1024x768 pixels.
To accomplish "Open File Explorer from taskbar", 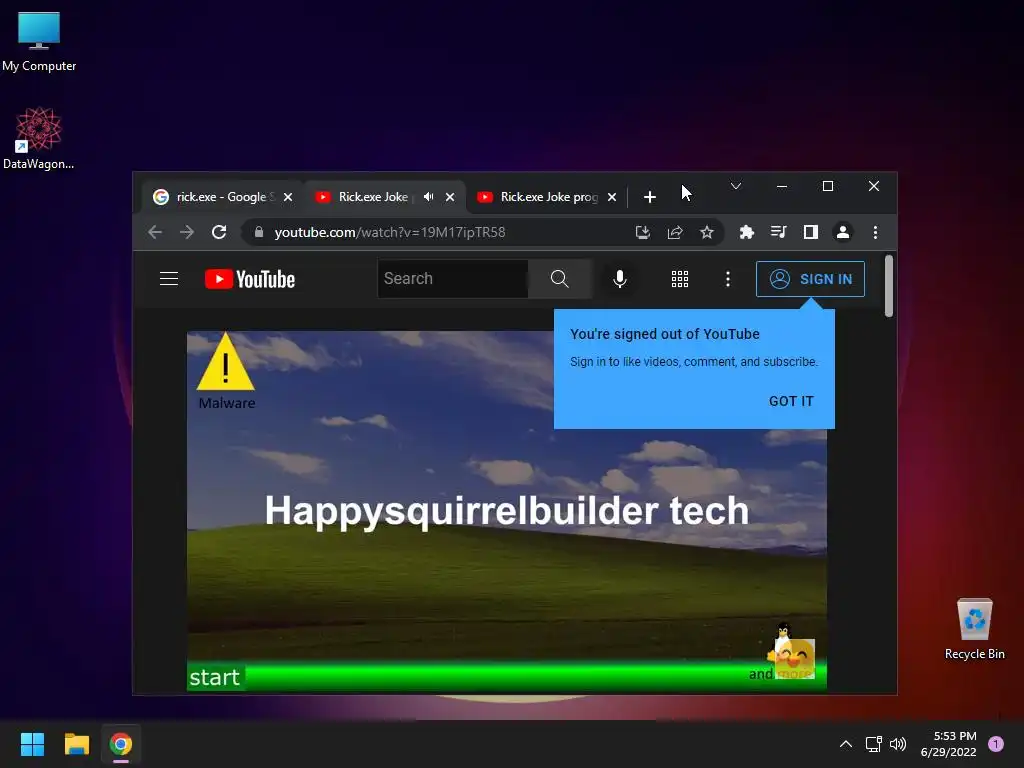I will click(x=76, y=744).
